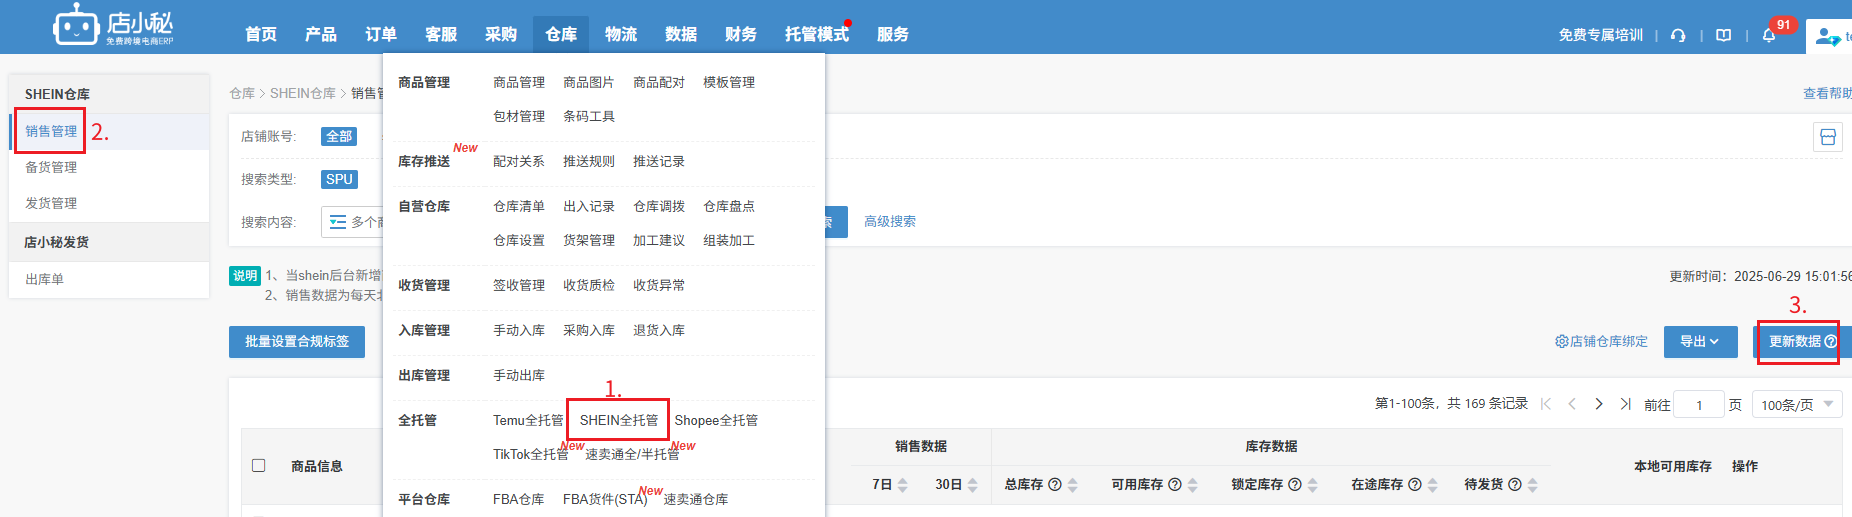Select TikTok全托管 menu entry
Image resolution: width=1852 pixels, height=517 pixels.
[x=530, y=454]
